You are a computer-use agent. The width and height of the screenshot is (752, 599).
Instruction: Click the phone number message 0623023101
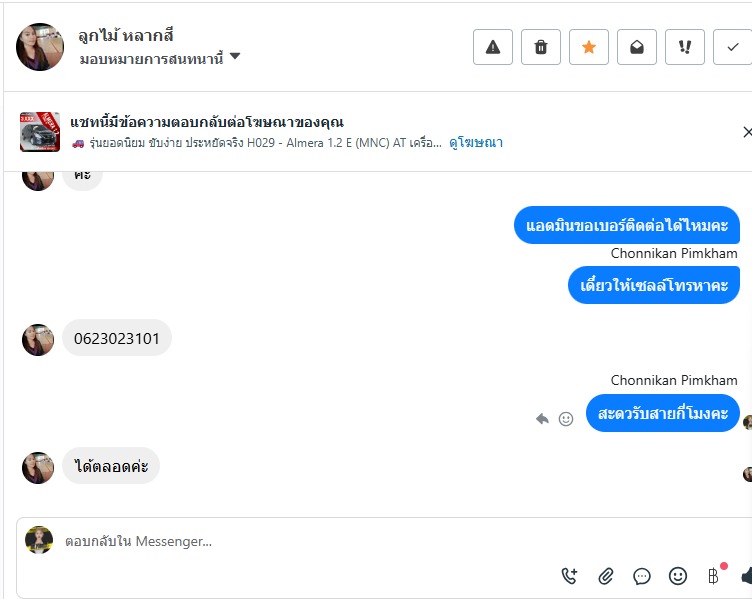click(117, 338)
